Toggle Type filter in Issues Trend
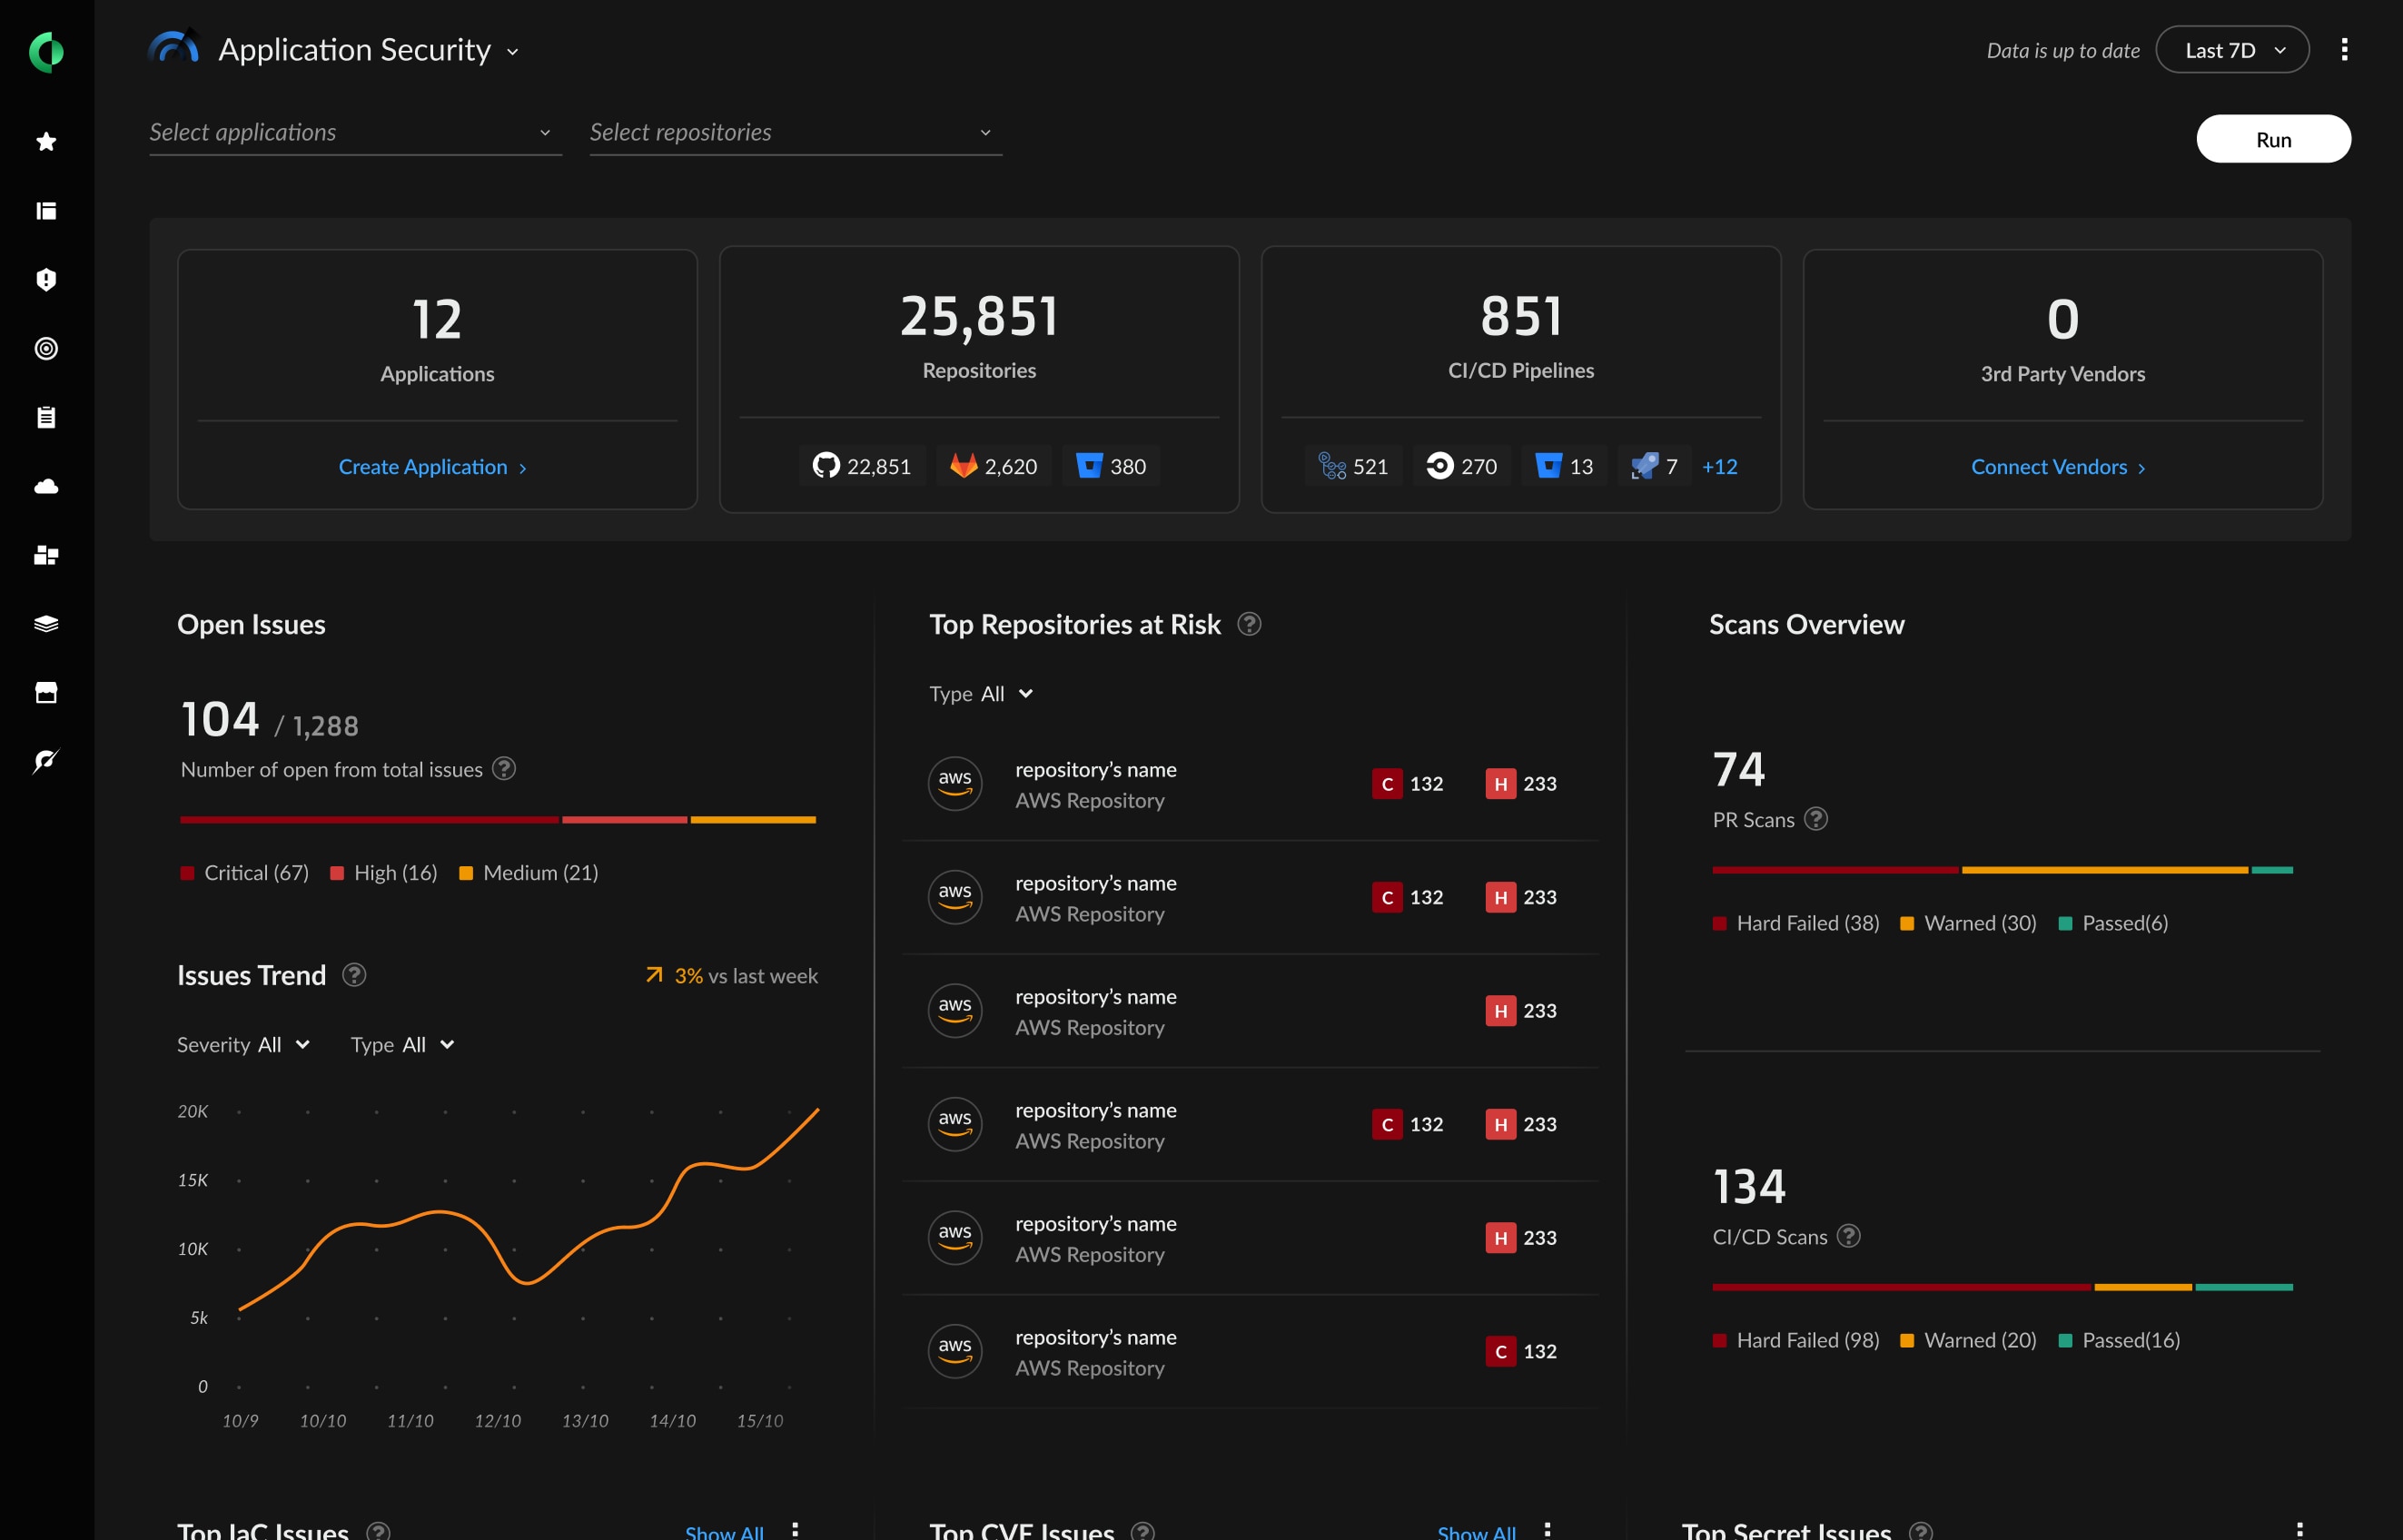The width and height of the screenshot is (2403, 1540). 426,1044
